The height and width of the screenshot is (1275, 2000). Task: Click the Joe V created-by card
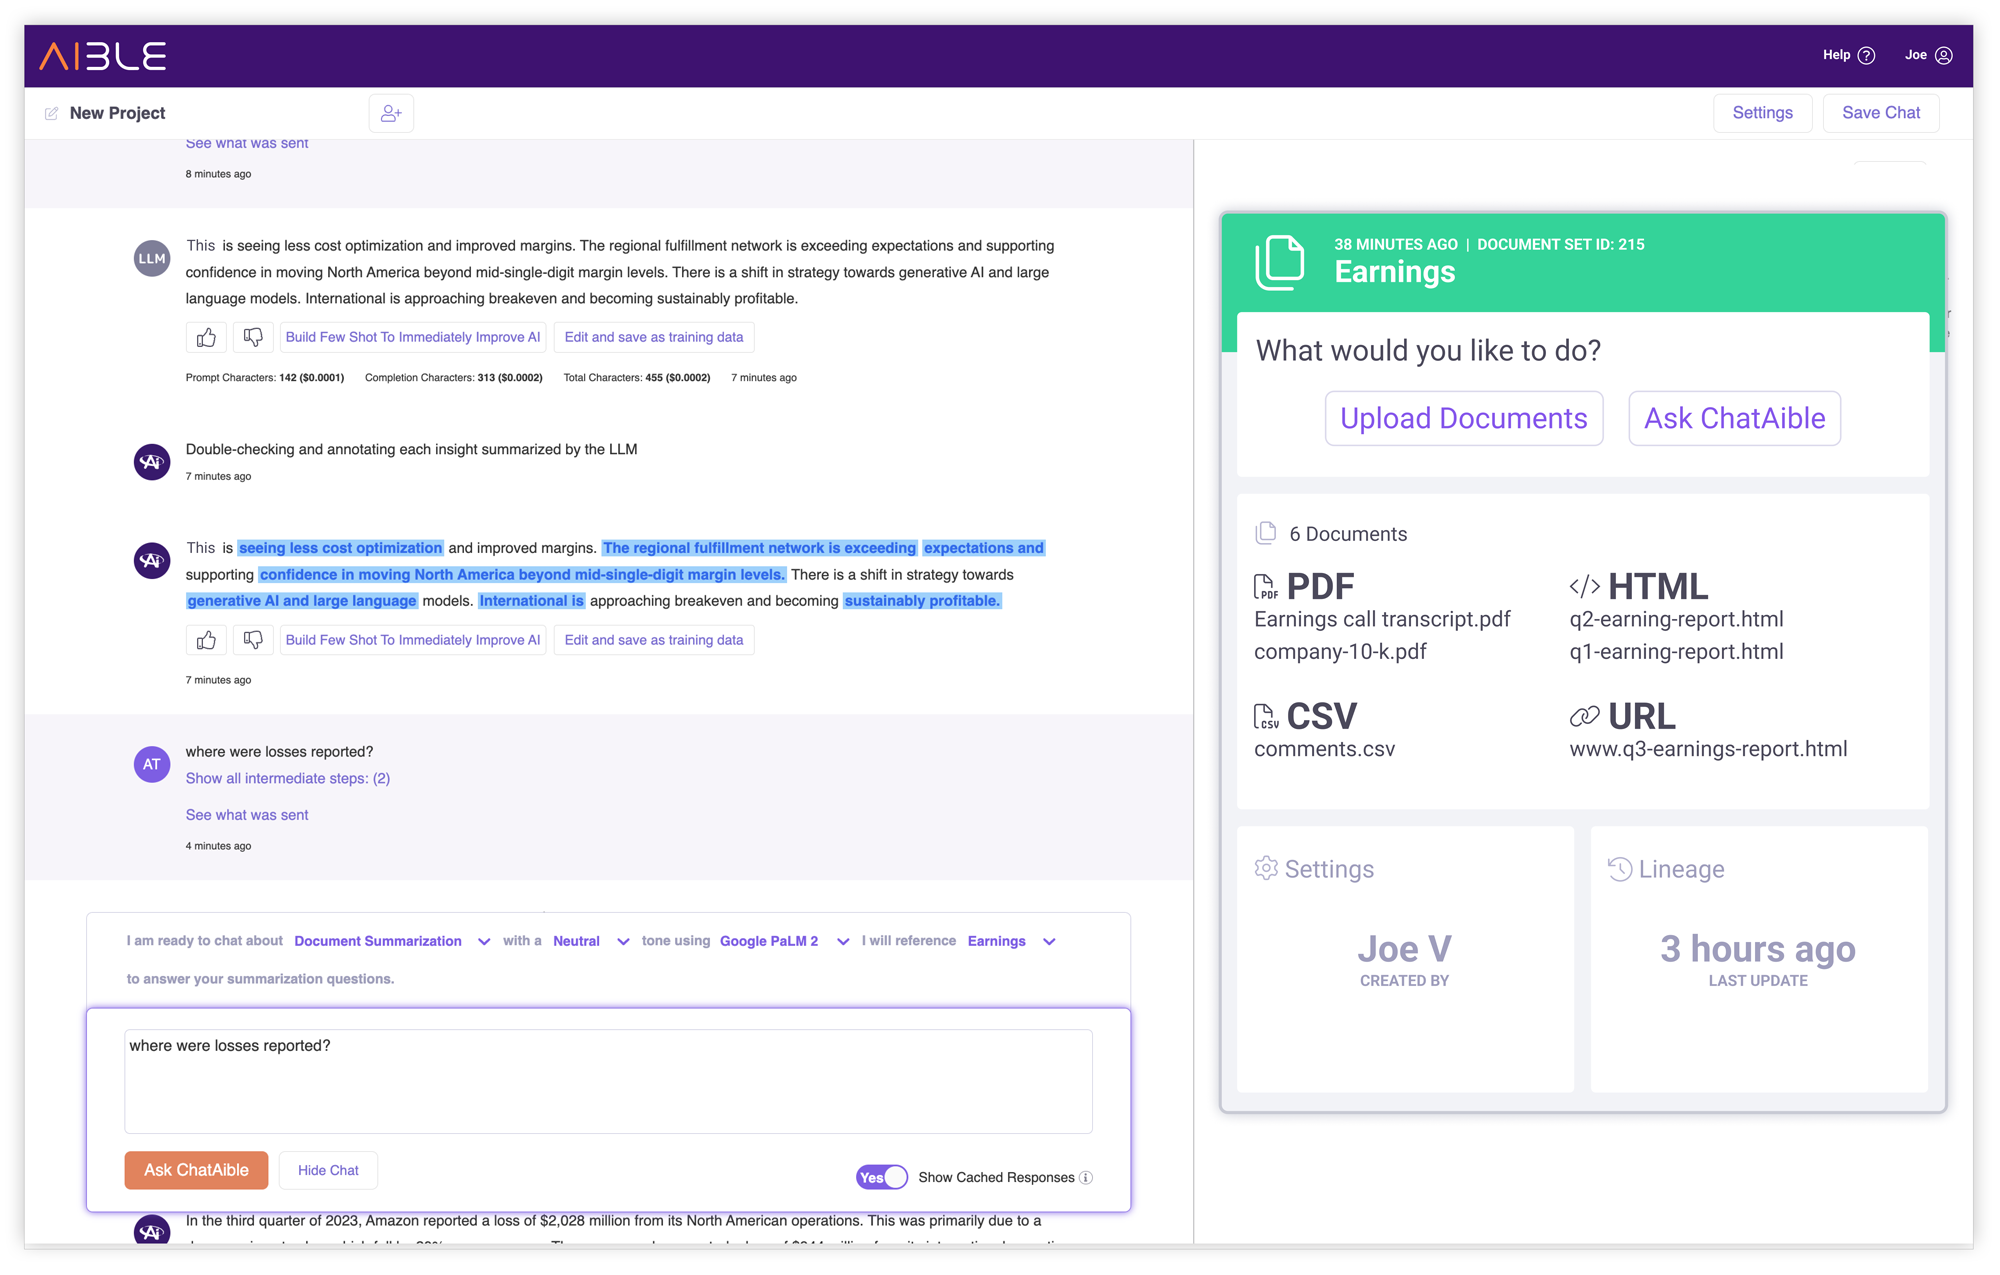[x=1404, y=959]
